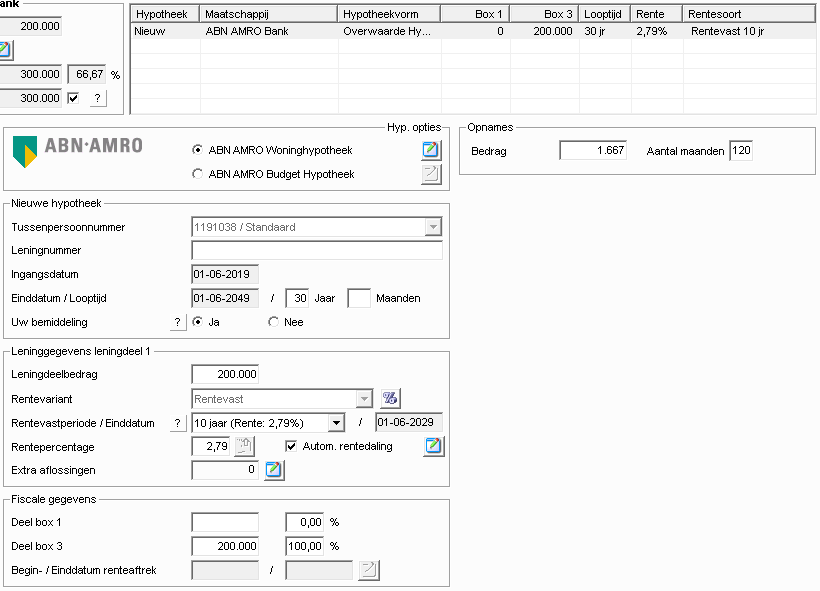The width and height of the screenshot is (820, 591).
Task: Click the 66,67 percentage field
Action: pyautogui.click(x=87, y=74)
